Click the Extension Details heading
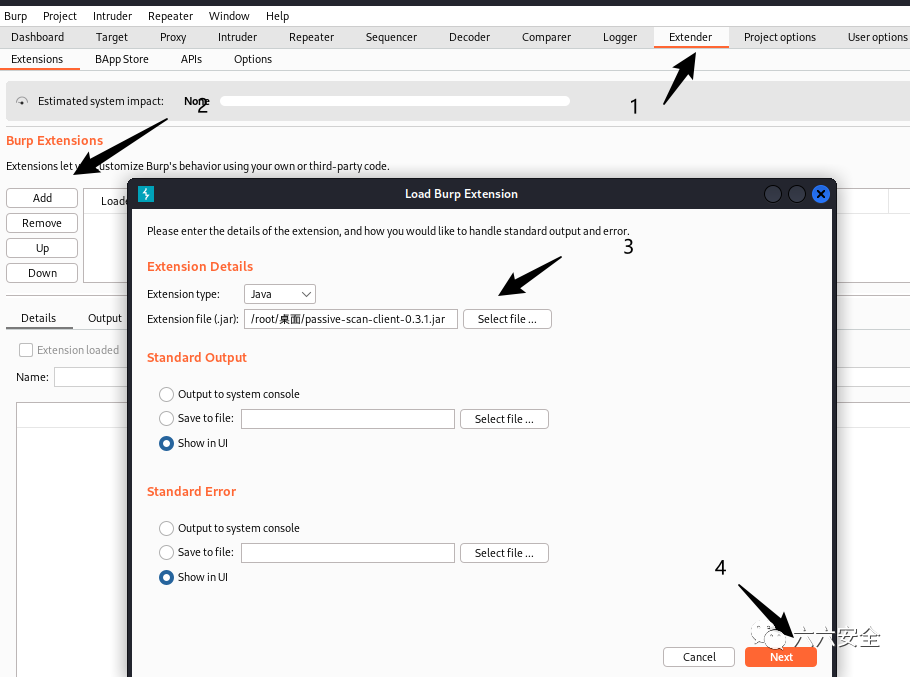 coord(200,266)
